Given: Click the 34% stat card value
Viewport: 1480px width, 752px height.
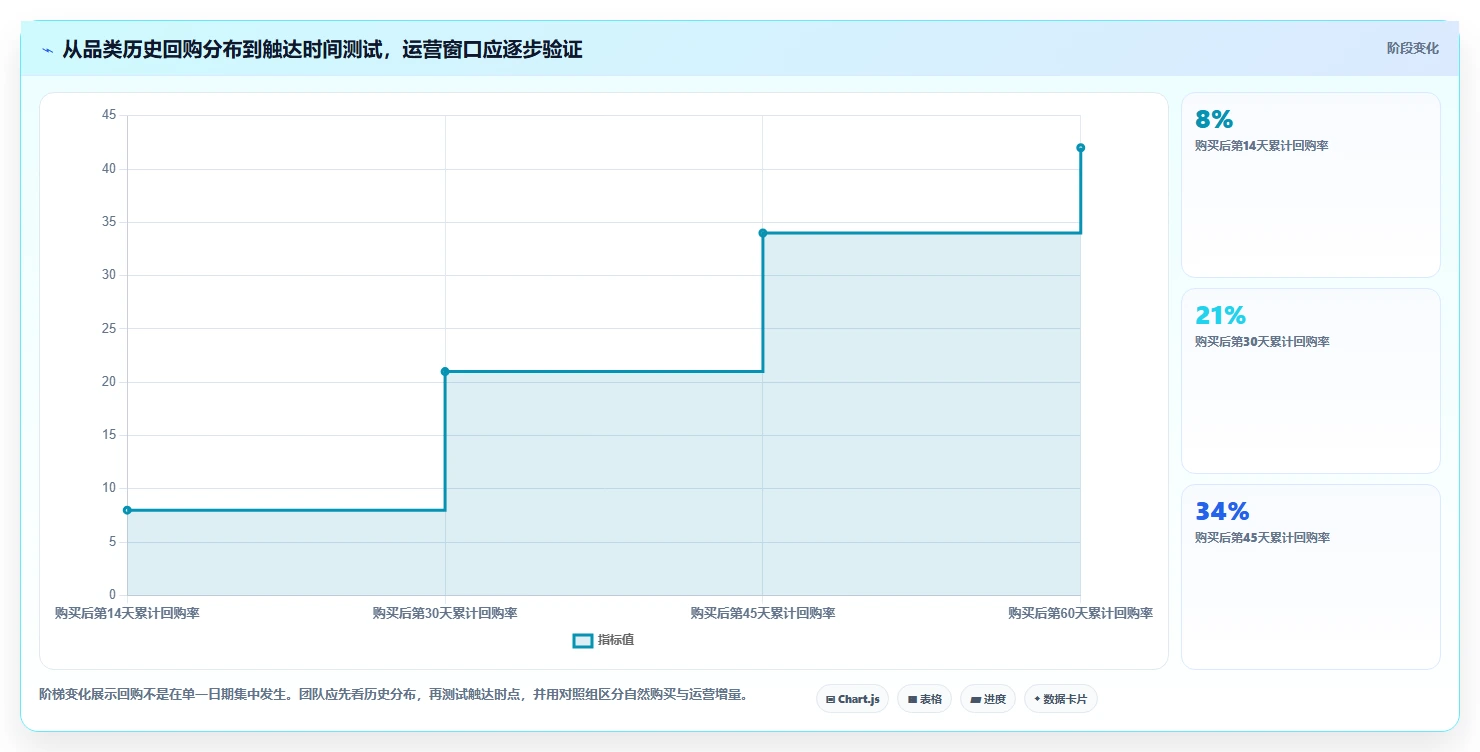Looking at the screenshot, I should pos(1222,511).
